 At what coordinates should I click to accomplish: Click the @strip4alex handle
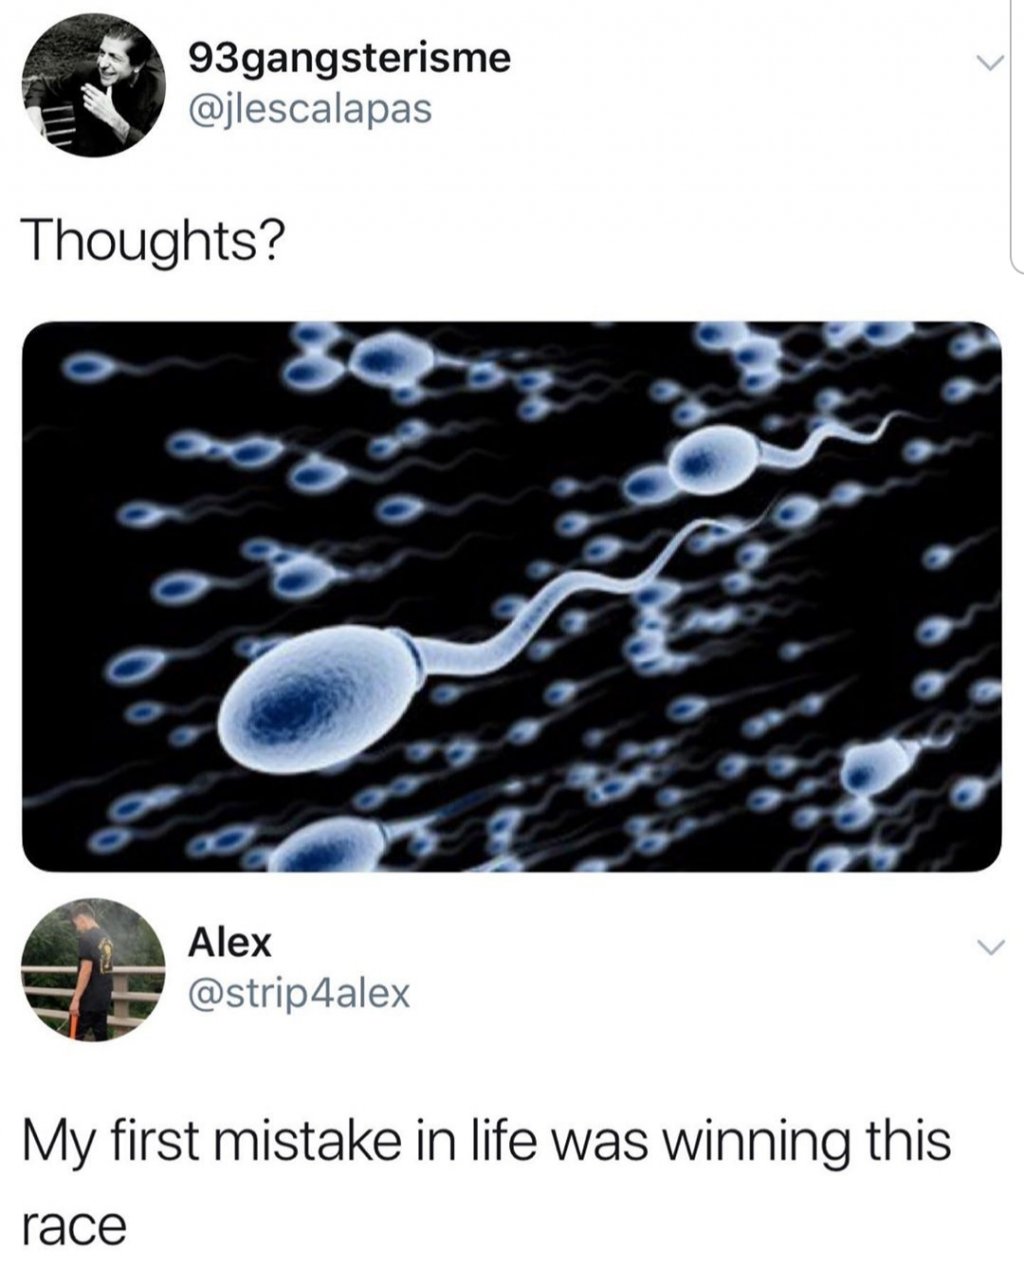(299, 992)
